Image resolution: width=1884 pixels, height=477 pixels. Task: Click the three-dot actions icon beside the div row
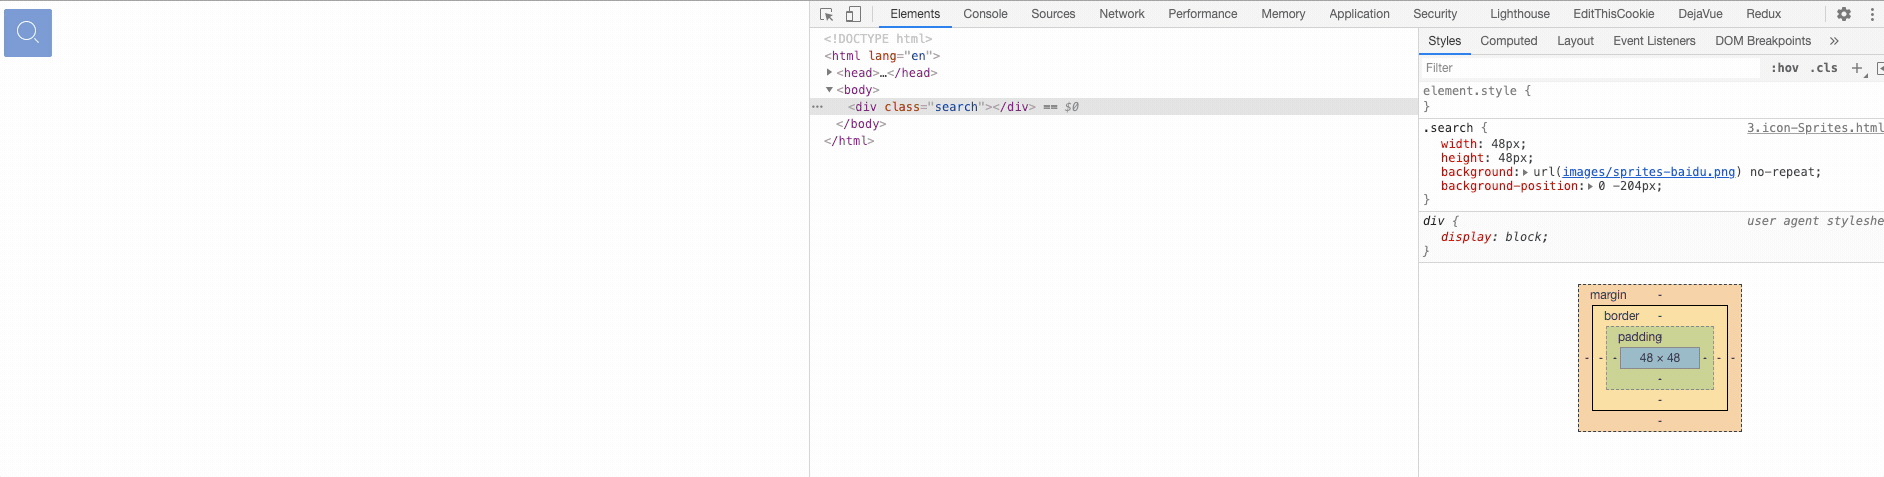tap(818, 107)
